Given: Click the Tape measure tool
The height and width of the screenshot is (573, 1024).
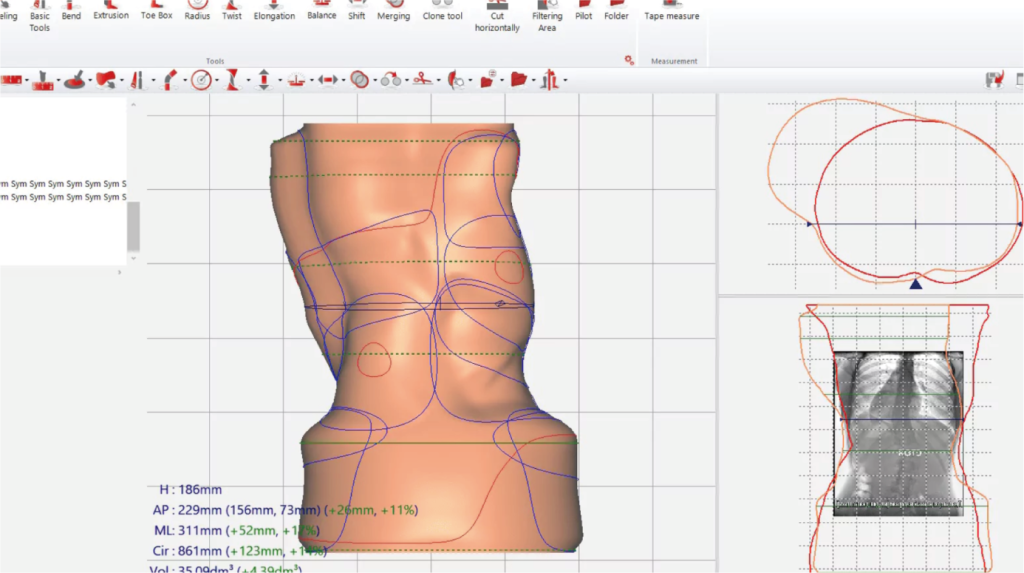Looking at the screenshot, I should pyautogui.click(x=671, y=11).
